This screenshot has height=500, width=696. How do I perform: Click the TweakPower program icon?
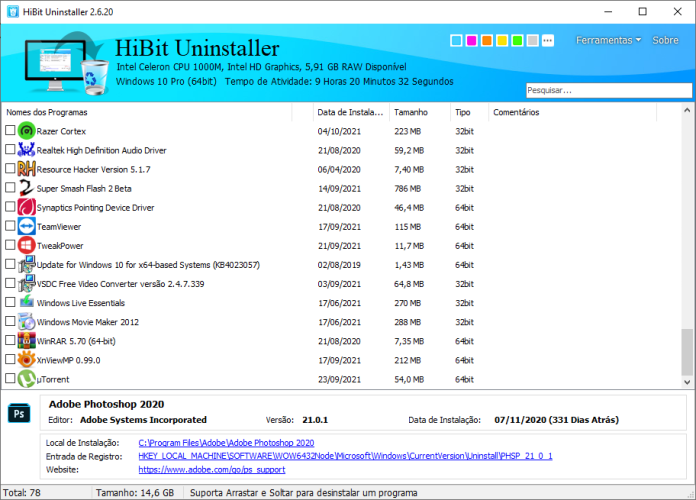pyautogui.click(x=27, y=246)
